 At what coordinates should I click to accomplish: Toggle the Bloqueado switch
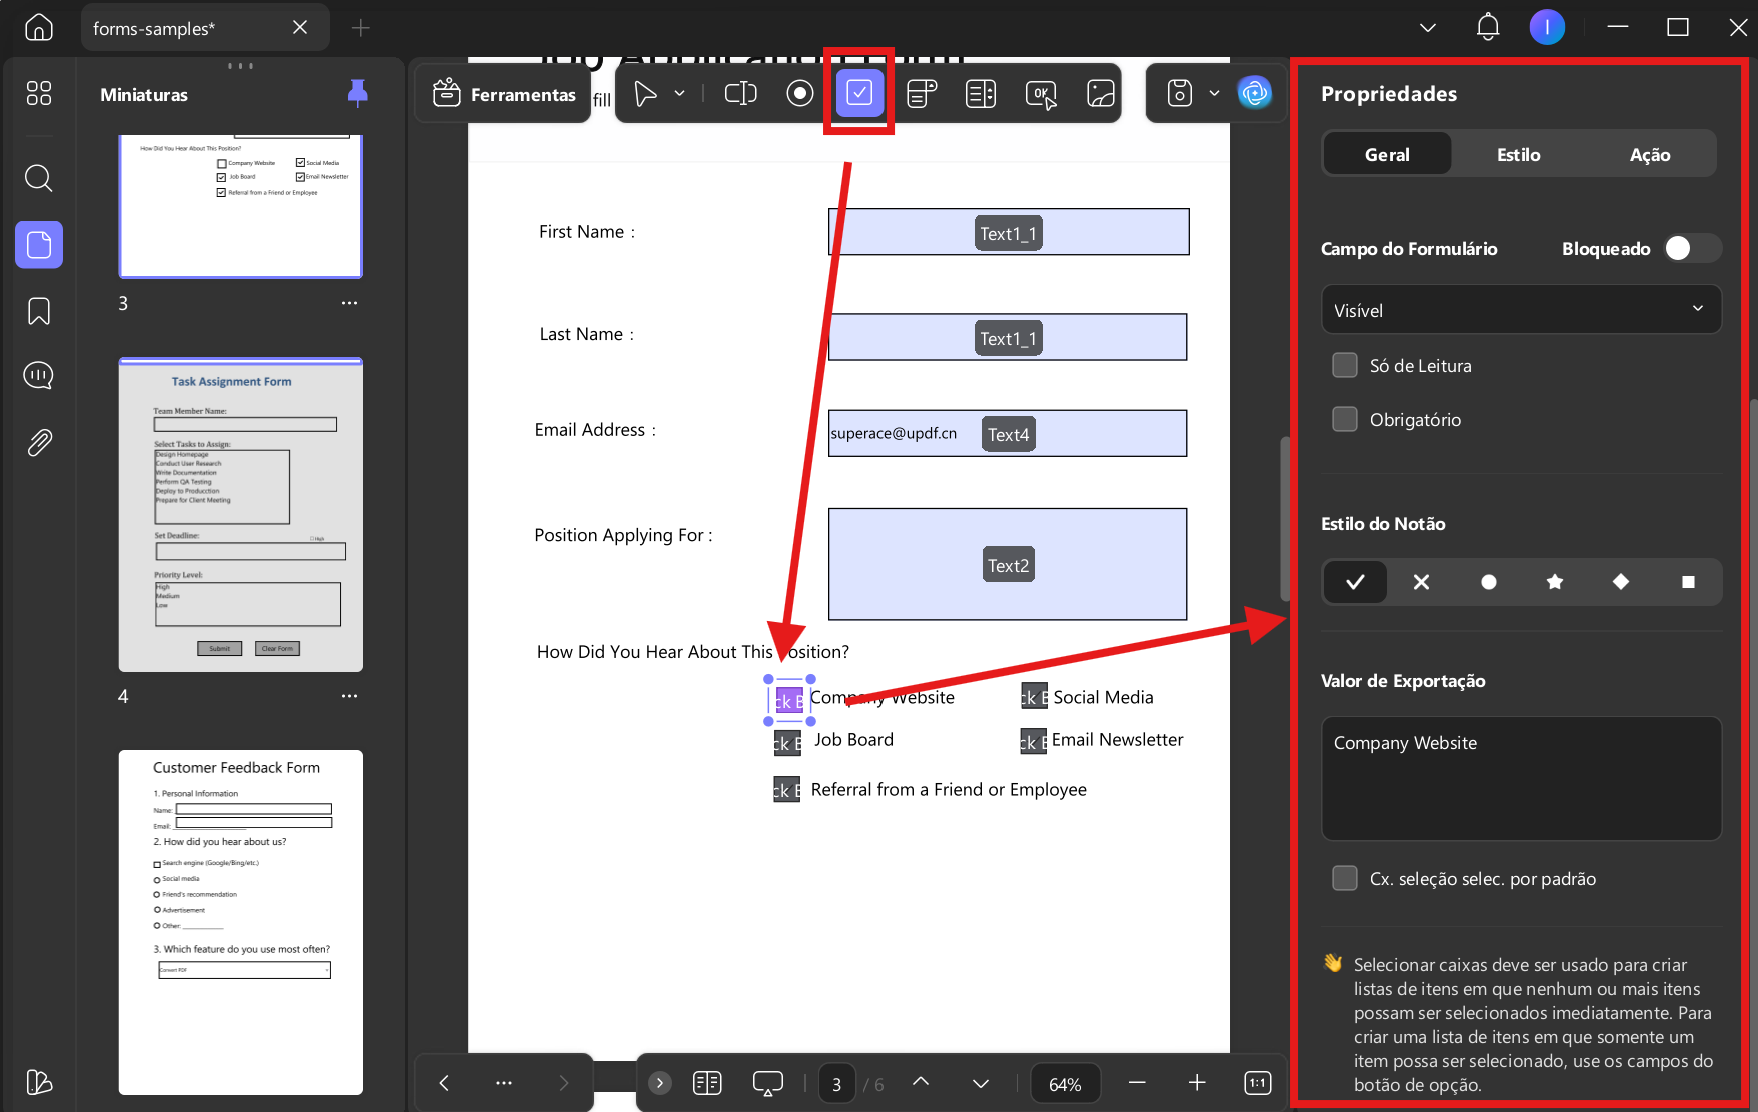pos(1692,248)
